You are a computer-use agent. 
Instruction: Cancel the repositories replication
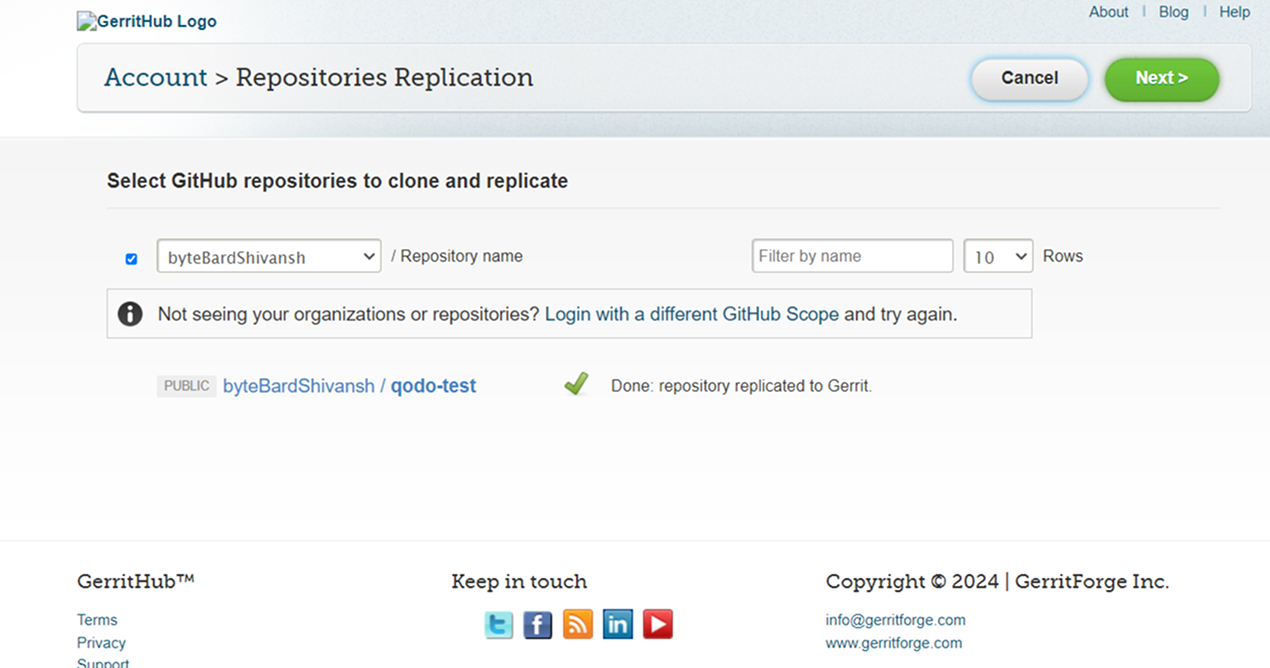pos(1029,79)
